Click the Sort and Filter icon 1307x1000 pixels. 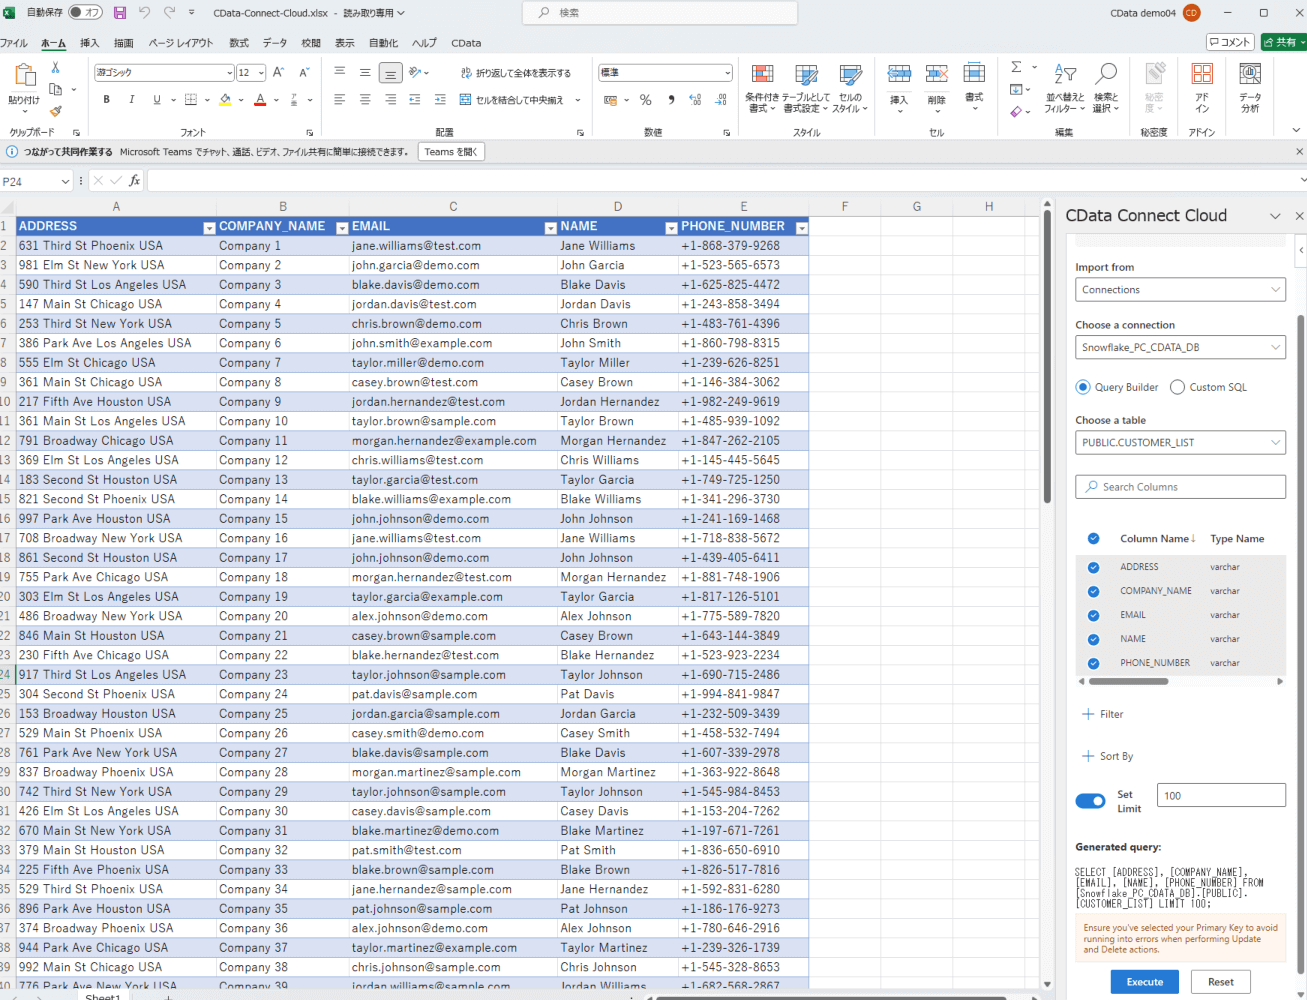[x=1065, y=75]
